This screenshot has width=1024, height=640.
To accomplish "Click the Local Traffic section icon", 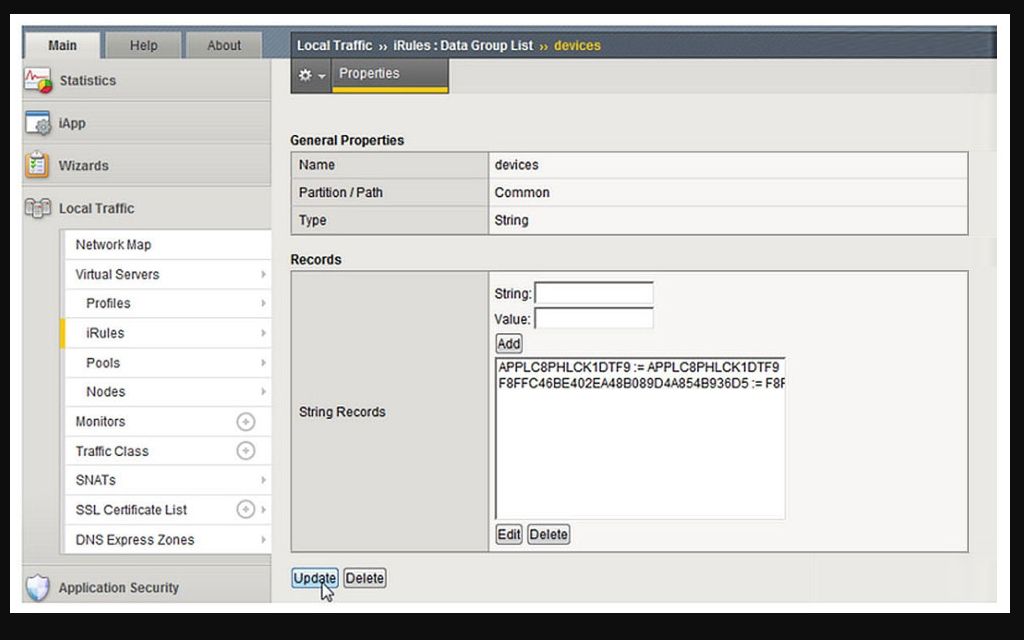I will (x=36, y=208).
